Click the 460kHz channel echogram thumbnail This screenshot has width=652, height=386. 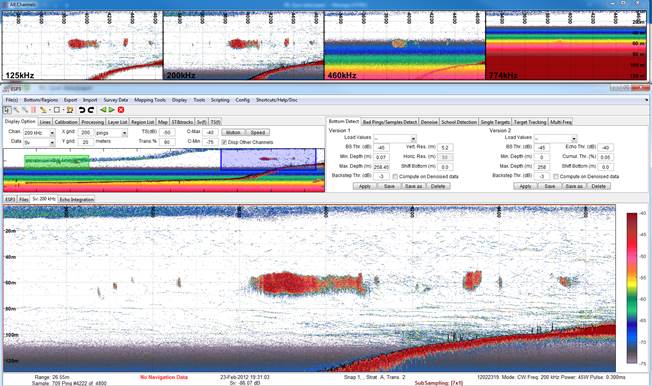click(x=405, y=45)
